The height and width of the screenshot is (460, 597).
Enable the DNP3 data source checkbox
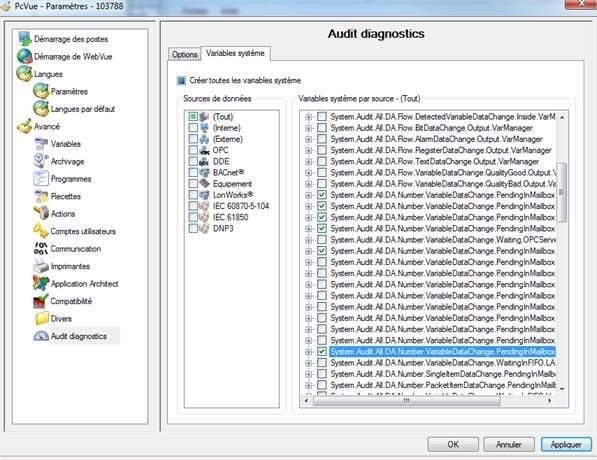193,228
